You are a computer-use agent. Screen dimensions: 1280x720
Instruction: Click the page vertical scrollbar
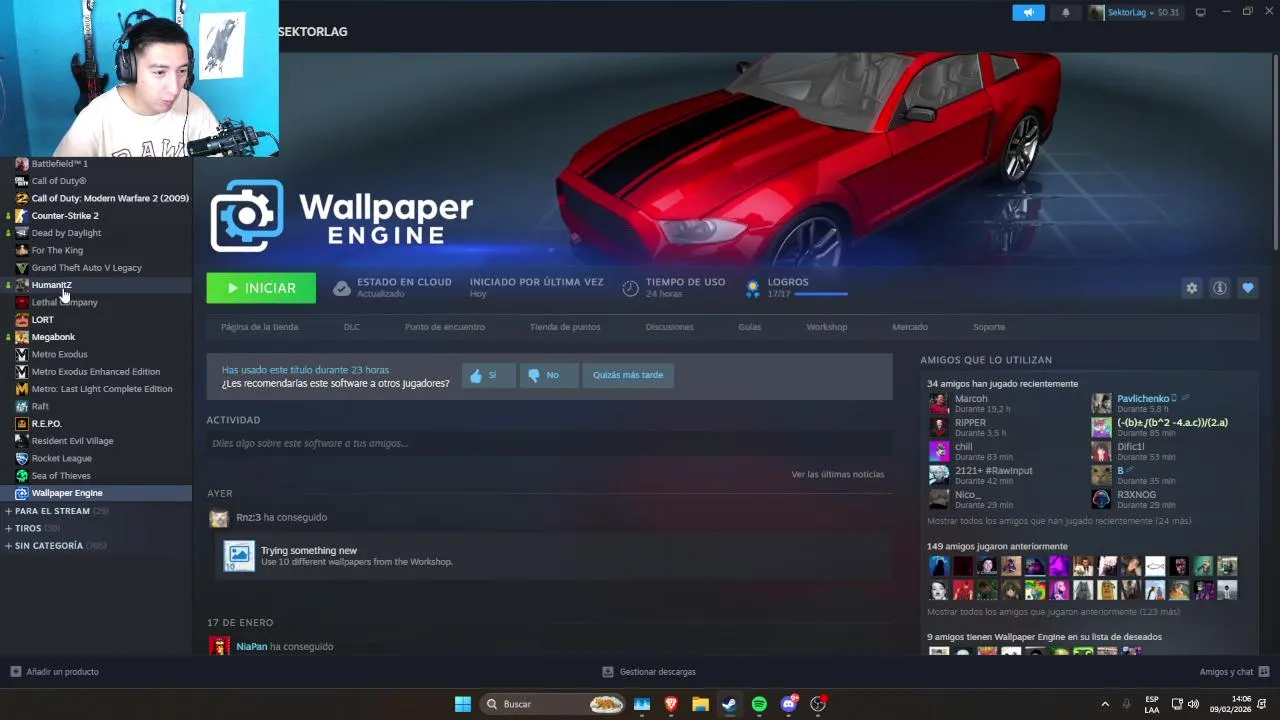(1275, 150)
